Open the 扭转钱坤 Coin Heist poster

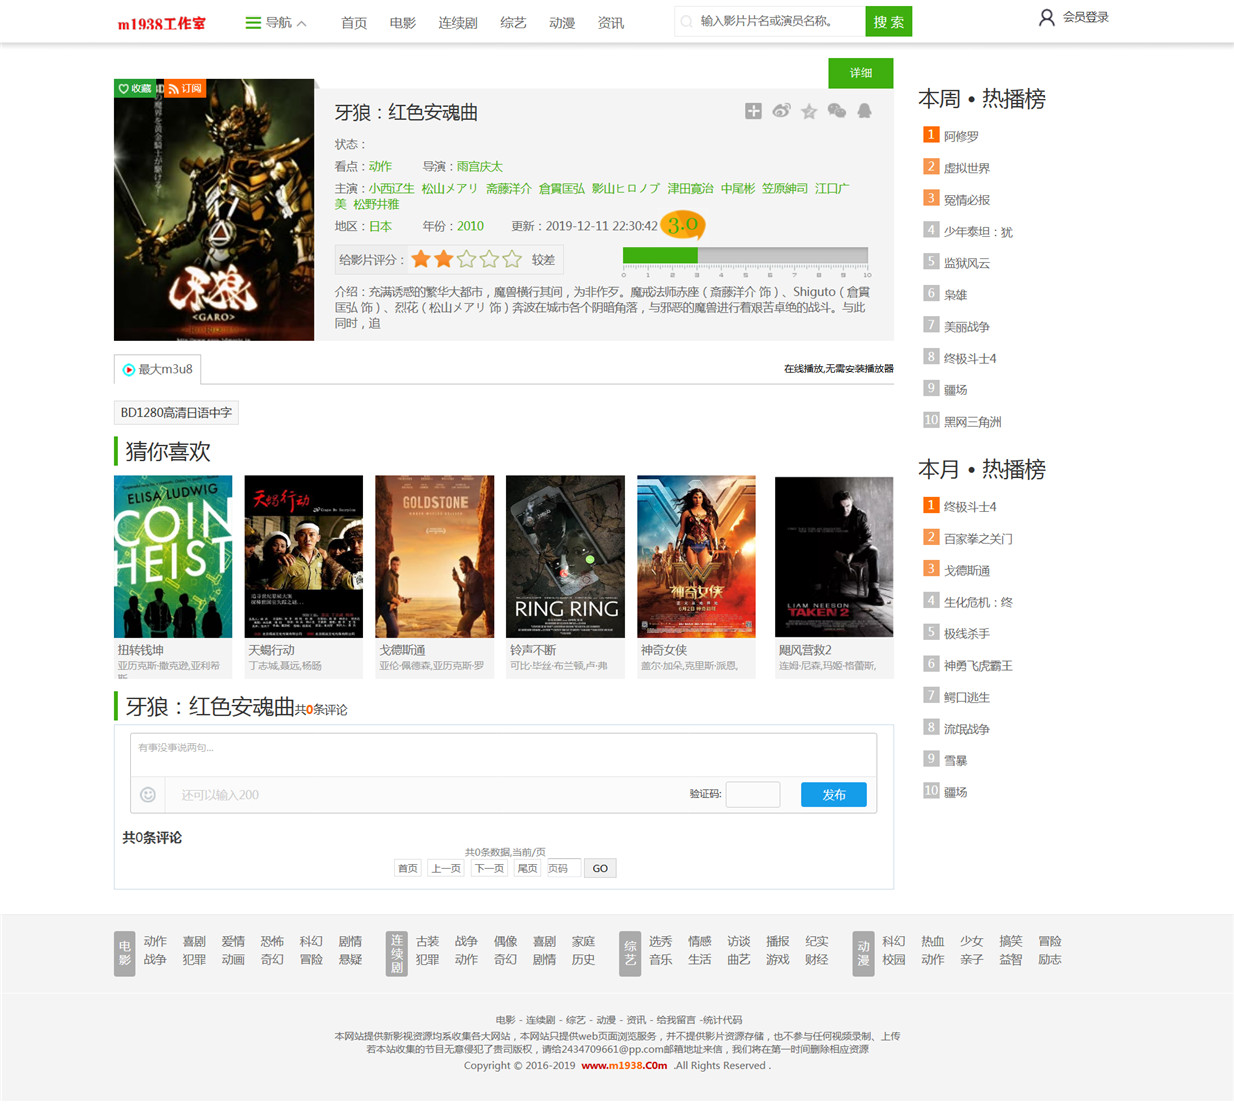click(173, 556)
